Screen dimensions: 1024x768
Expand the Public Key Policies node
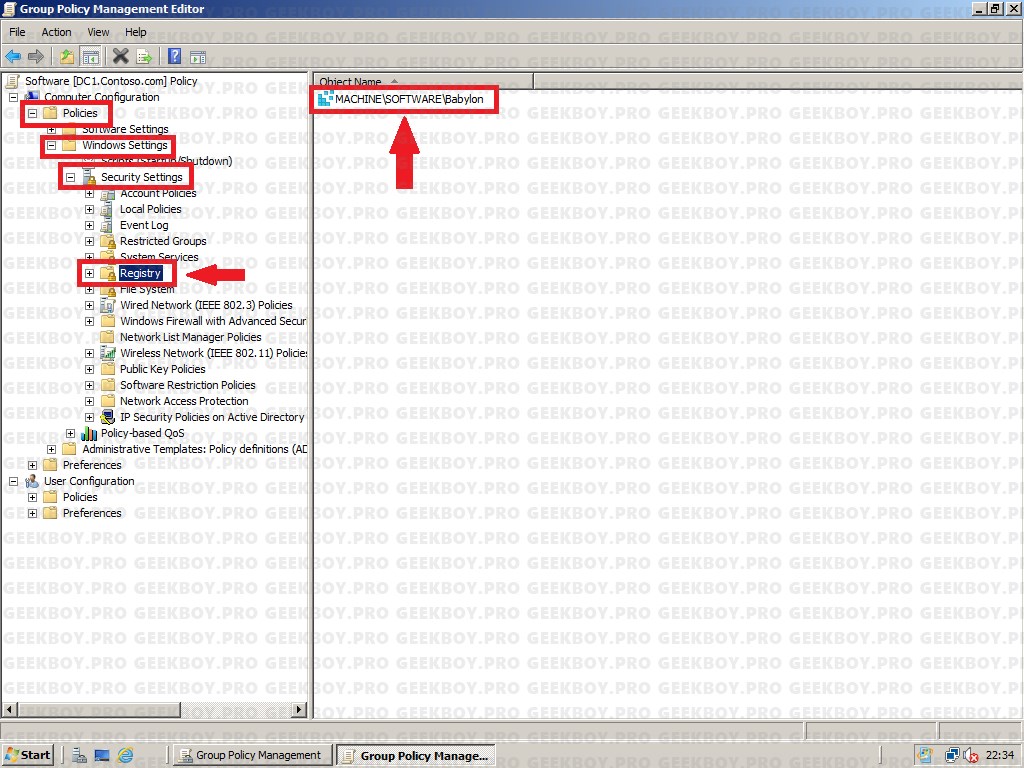click(x=89, y=370)
